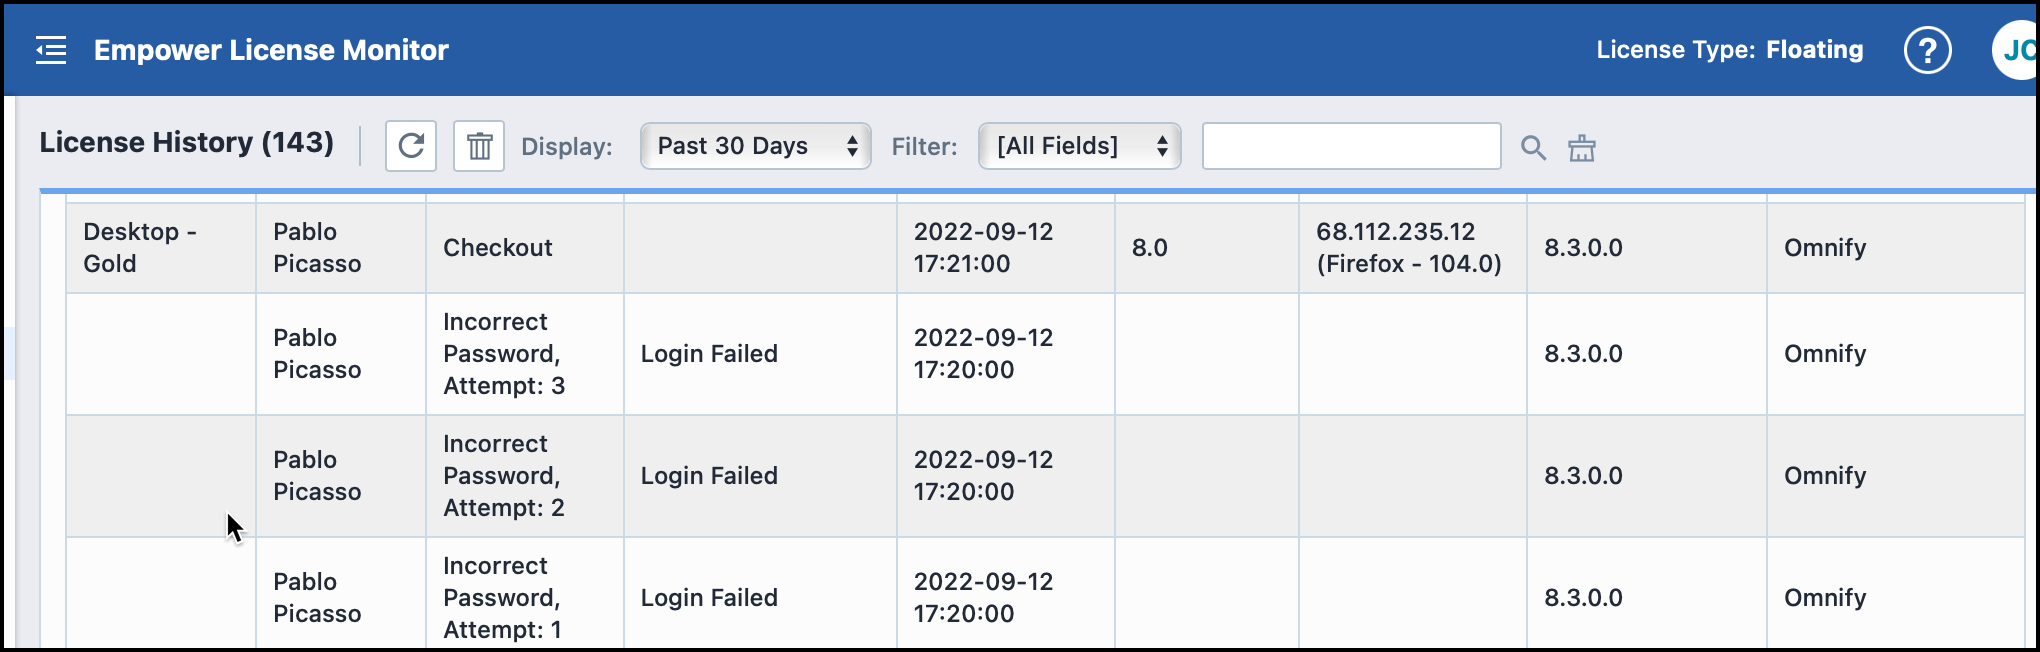Click the License History heading
This screenshot has height=652, width=2040.
(190, 142)
